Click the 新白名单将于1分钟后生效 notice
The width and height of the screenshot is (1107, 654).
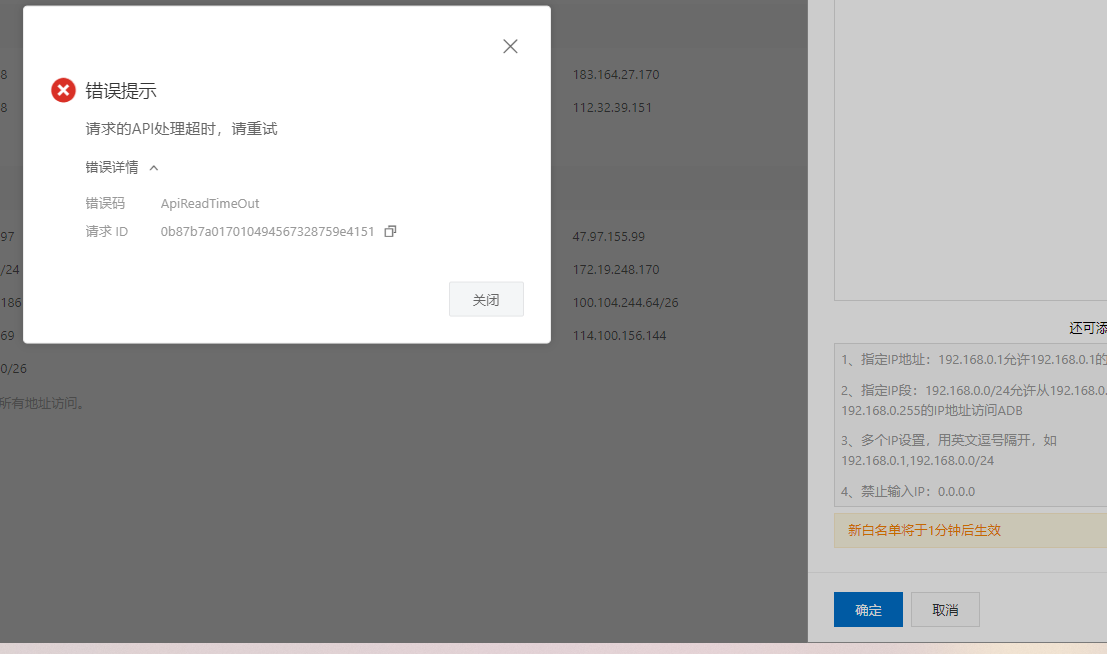coord(970,530)
